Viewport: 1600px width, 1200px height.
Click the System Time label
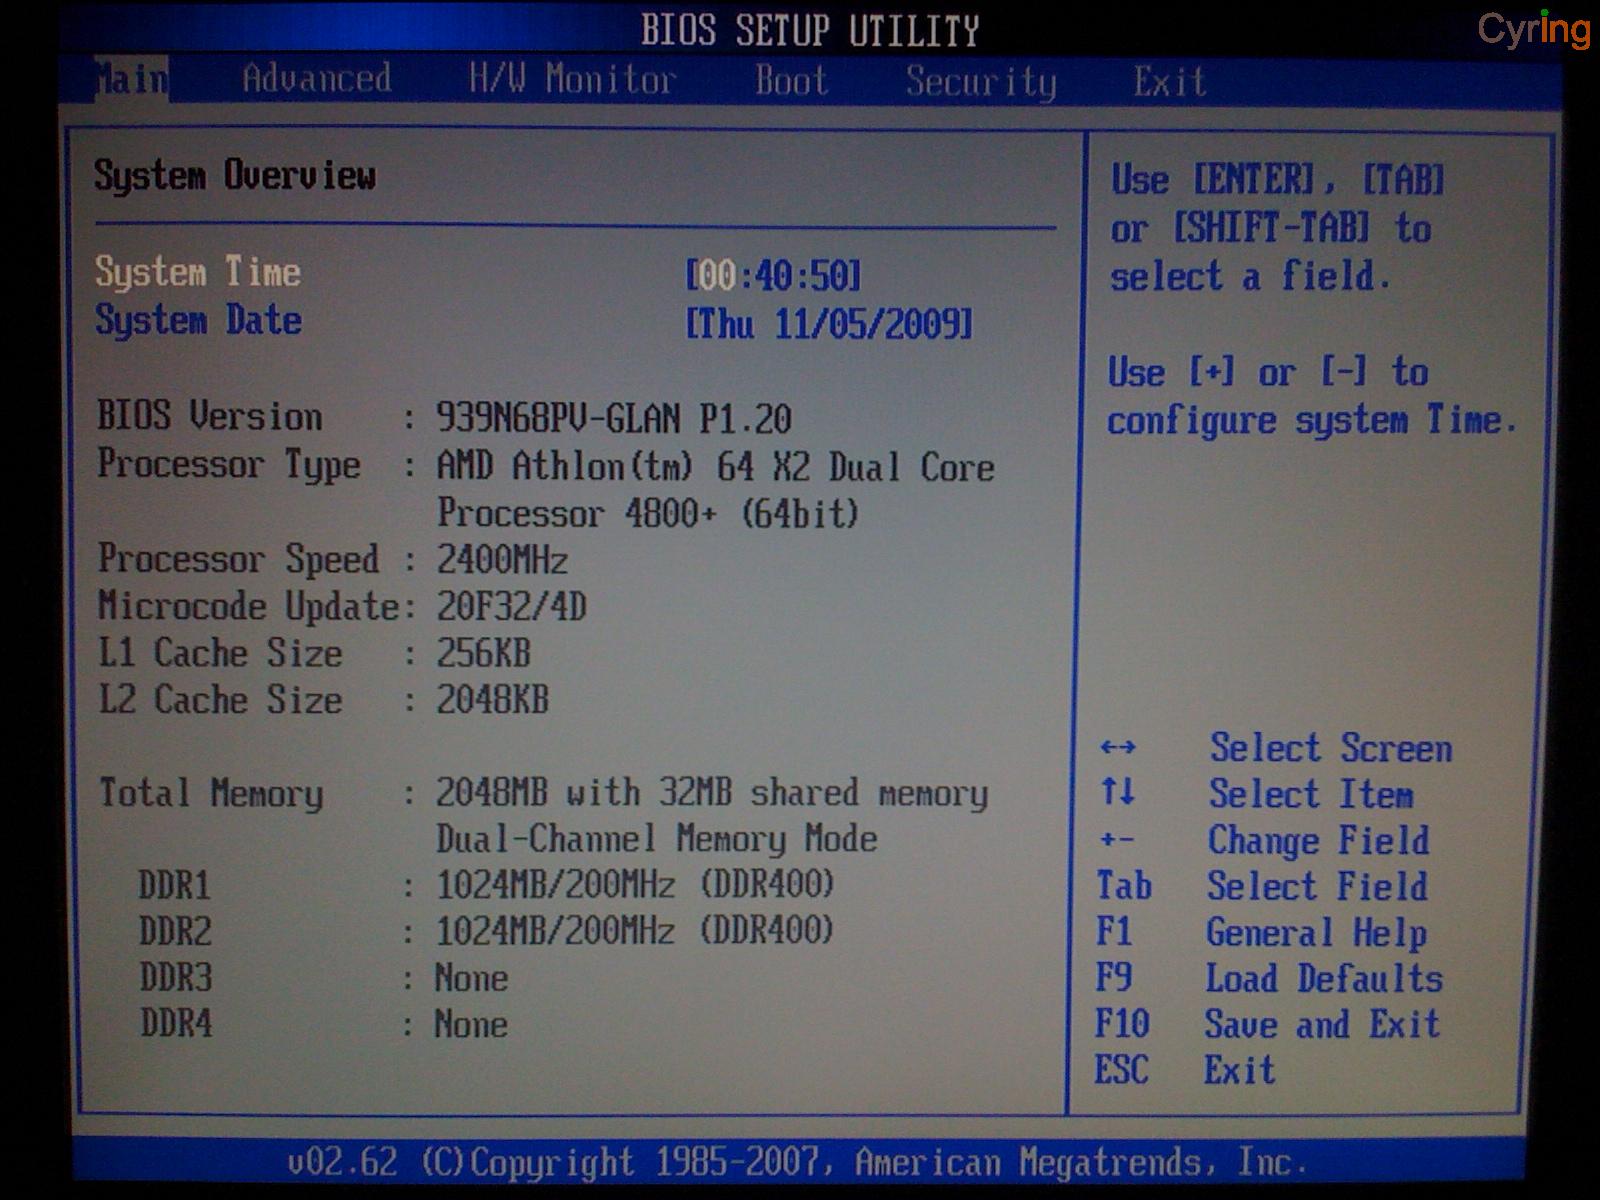(198, 272)
